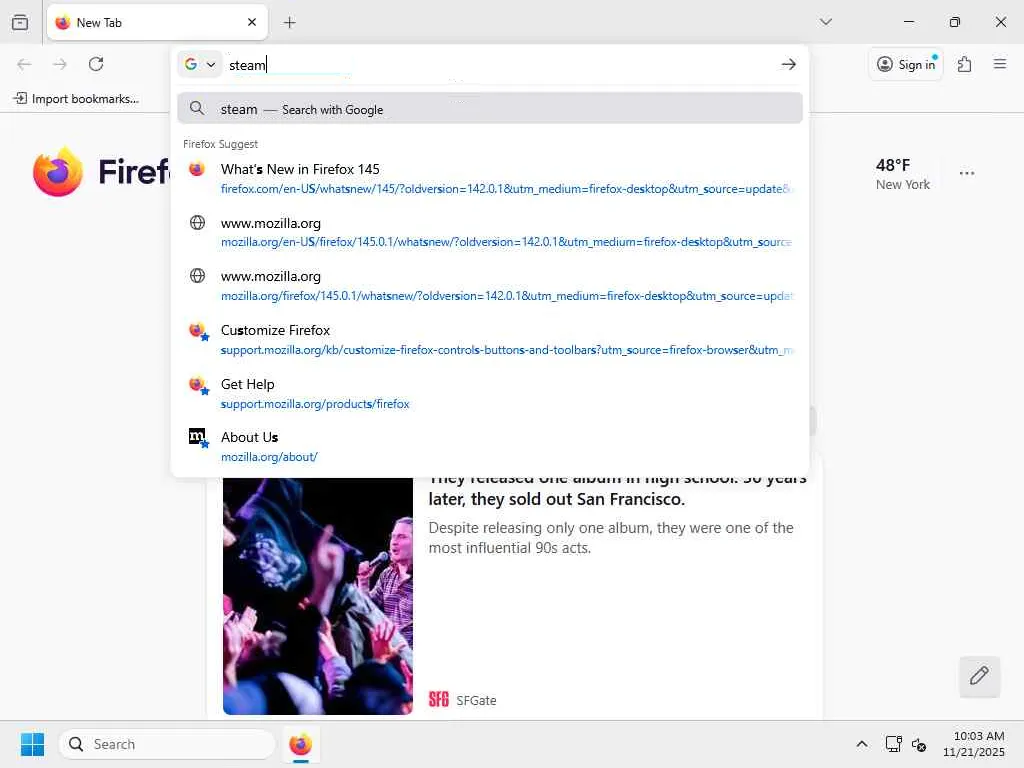Viewport: 1024px width, 768px height.
Task: Minimize the Firefox window
Action: click(x=908, y=22)
